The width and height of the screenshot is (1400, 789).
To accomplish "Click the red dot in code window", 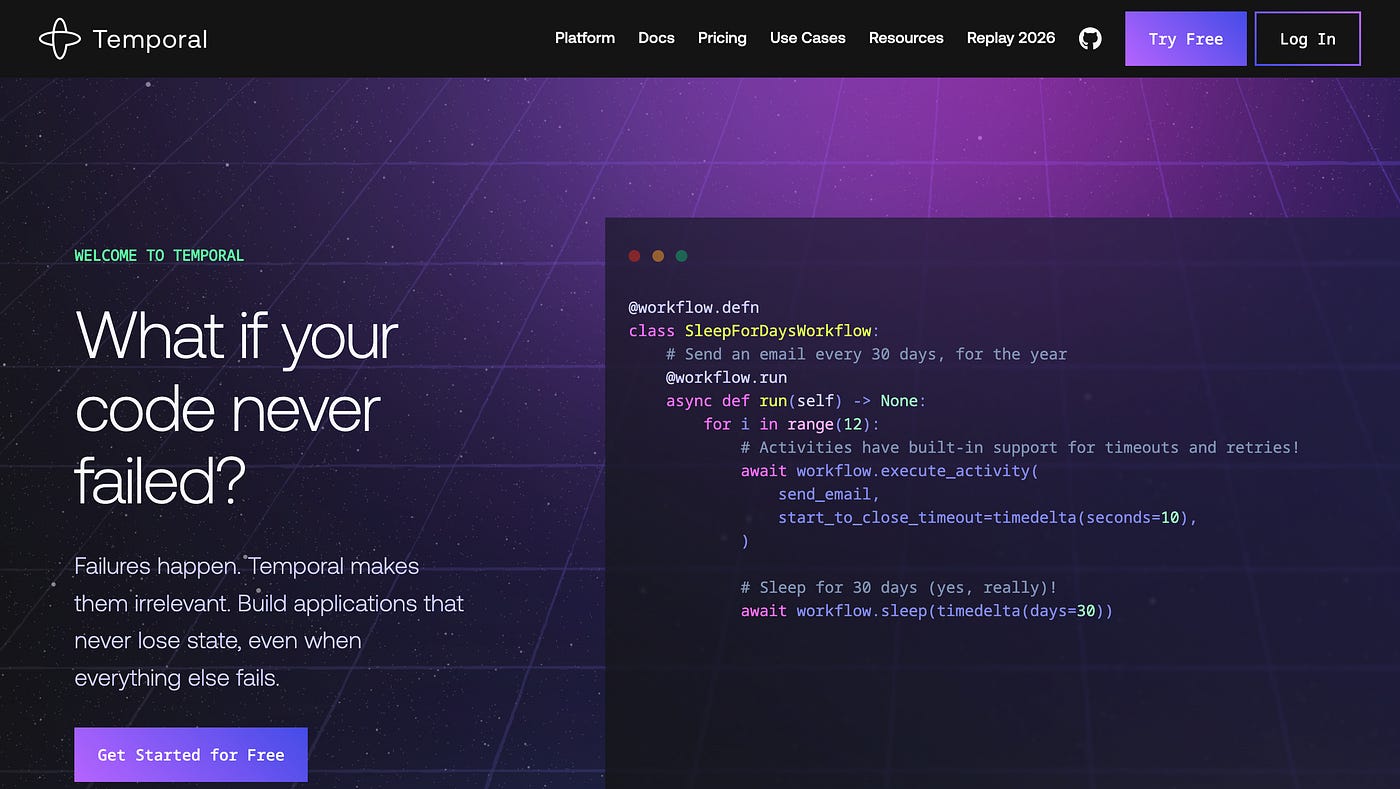I will point(634,256).
